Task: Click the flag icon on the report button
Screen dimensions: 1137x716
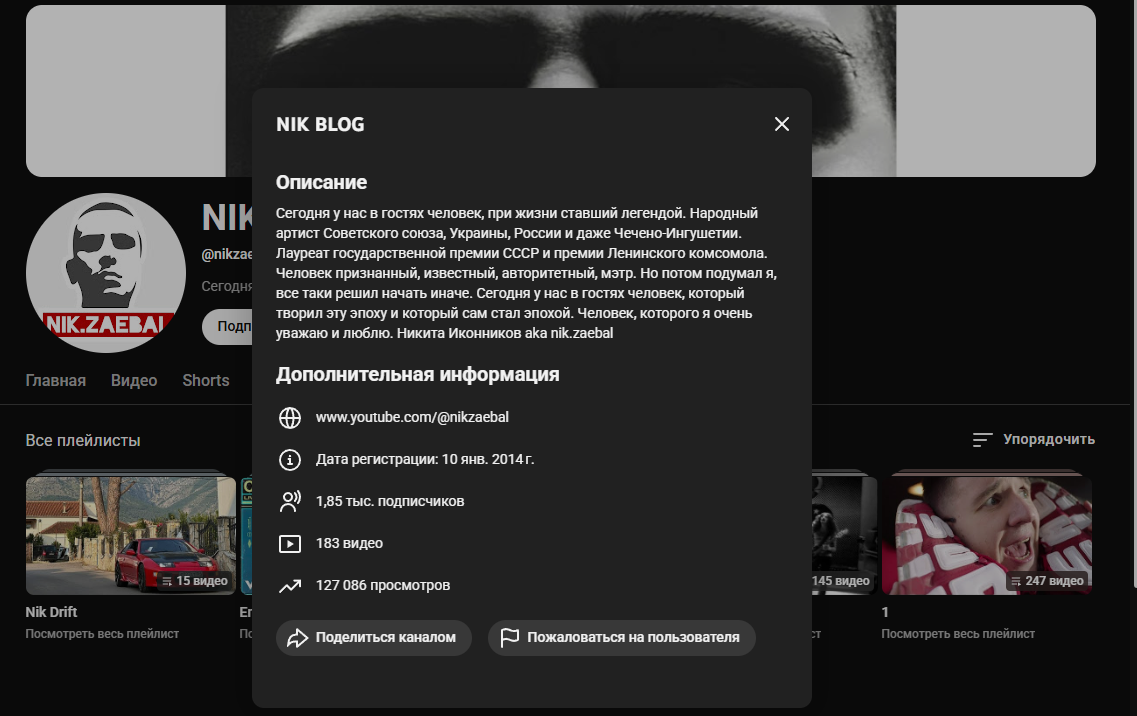Action: click(x=508, y=637)
